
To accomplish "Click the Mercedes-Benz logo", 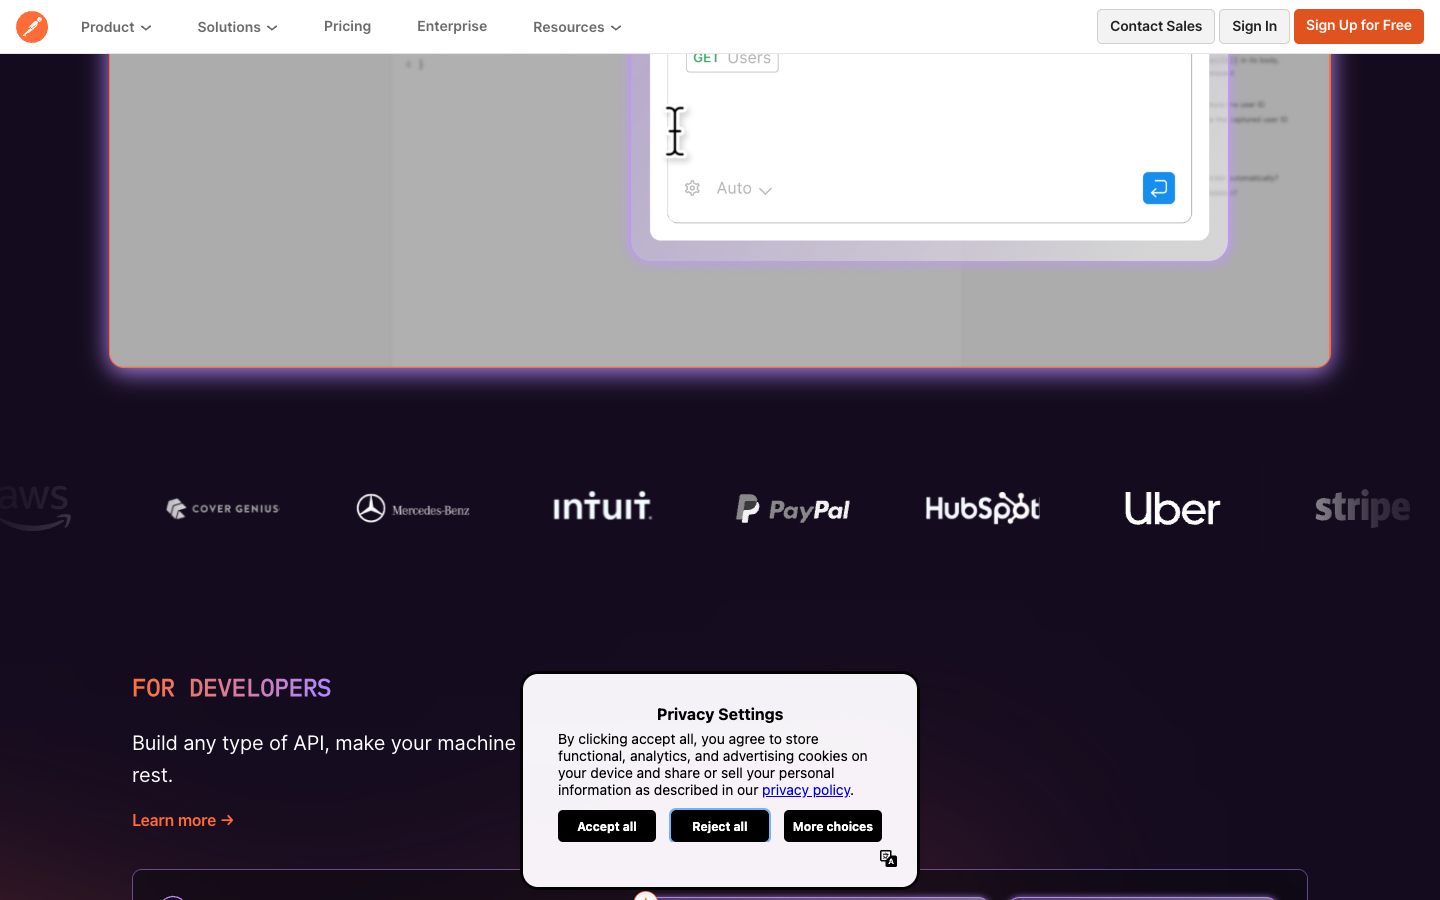I will point(413,509).
